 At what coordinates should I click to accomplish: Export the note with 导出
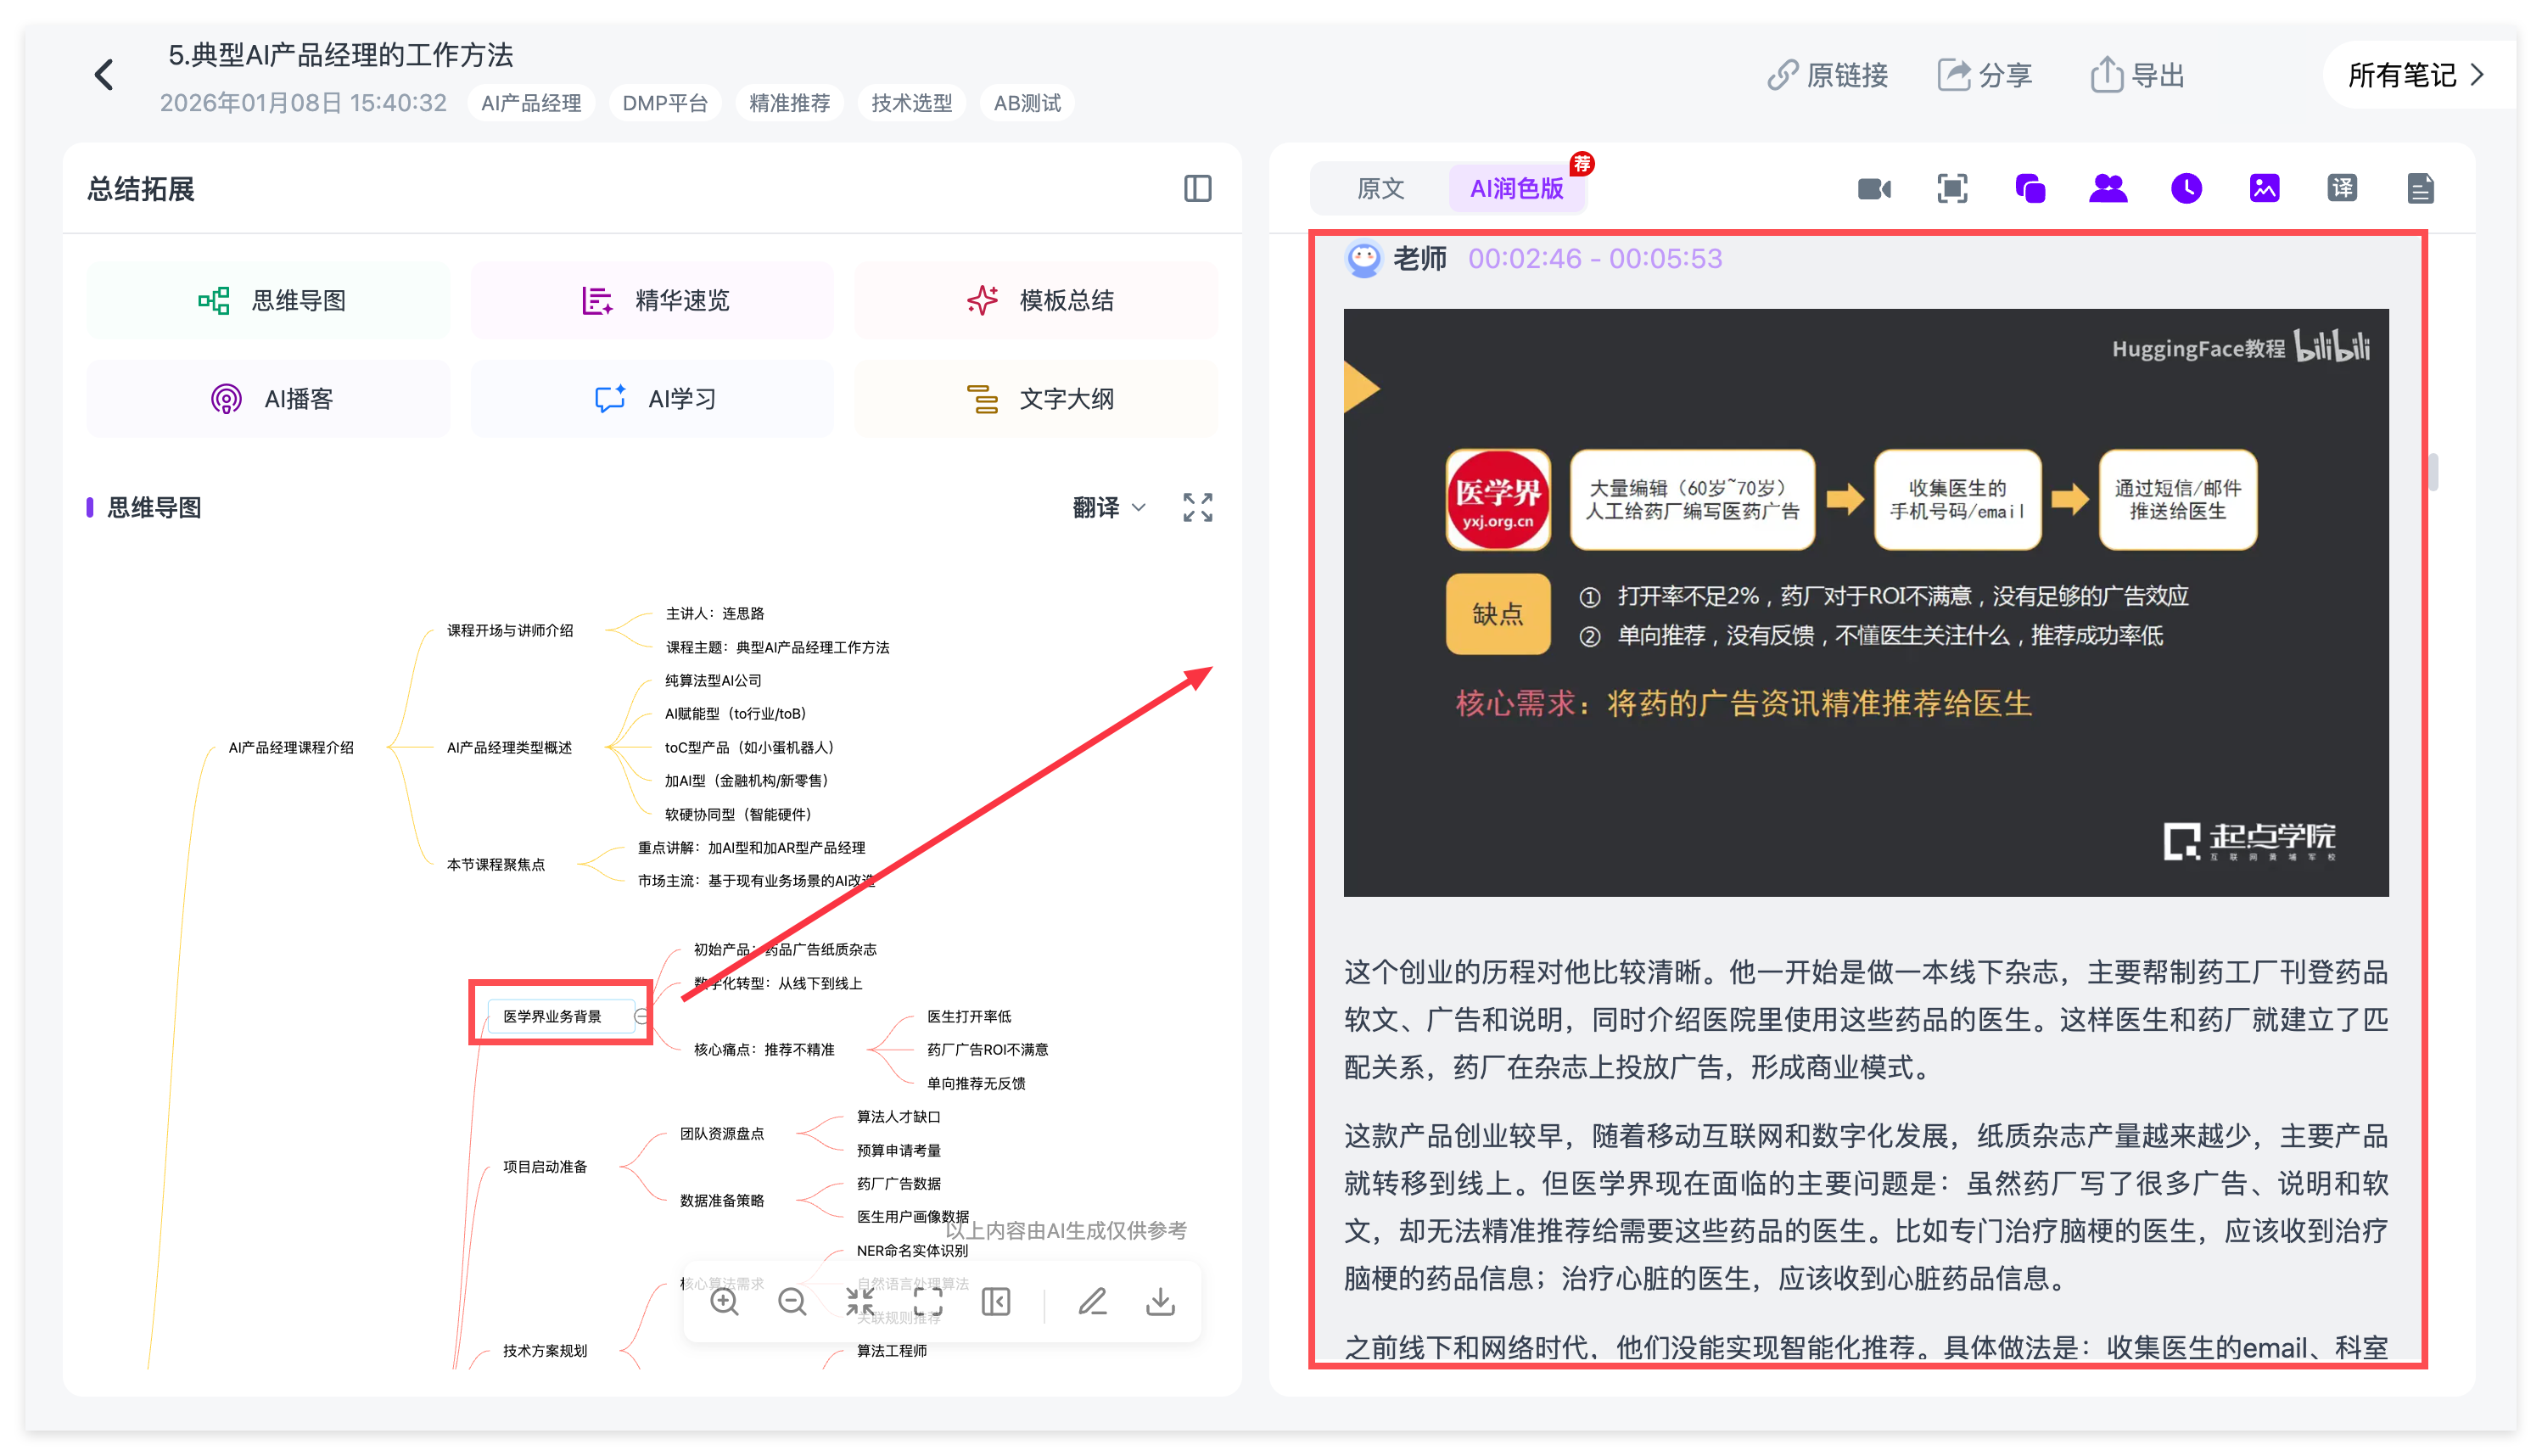(x=2137, y=75)
